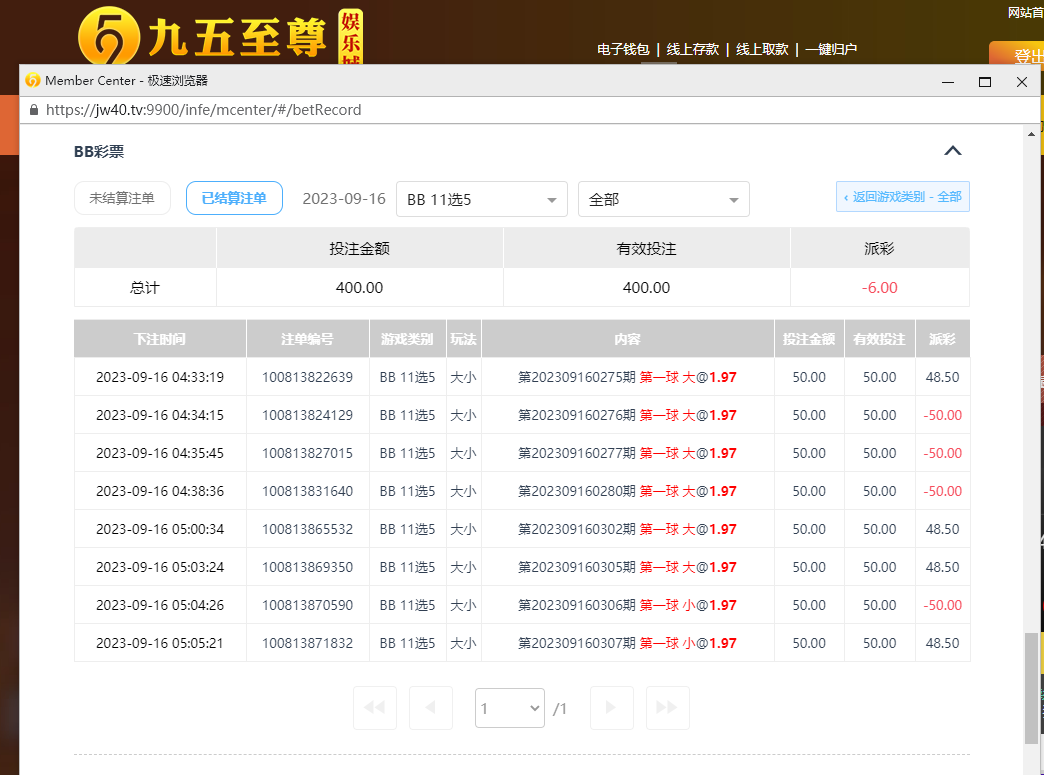The width and height of the screenshot is (1044, 775).
Task: Go to the next page arrow
Action: (611, 708)
